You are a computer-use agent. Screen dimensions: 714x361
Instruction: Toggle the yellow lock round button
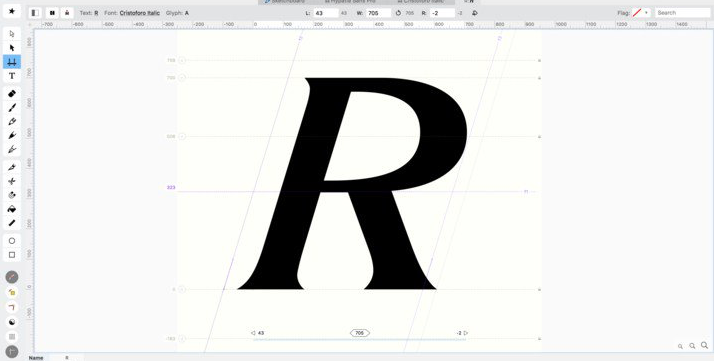tap(12, 292)
